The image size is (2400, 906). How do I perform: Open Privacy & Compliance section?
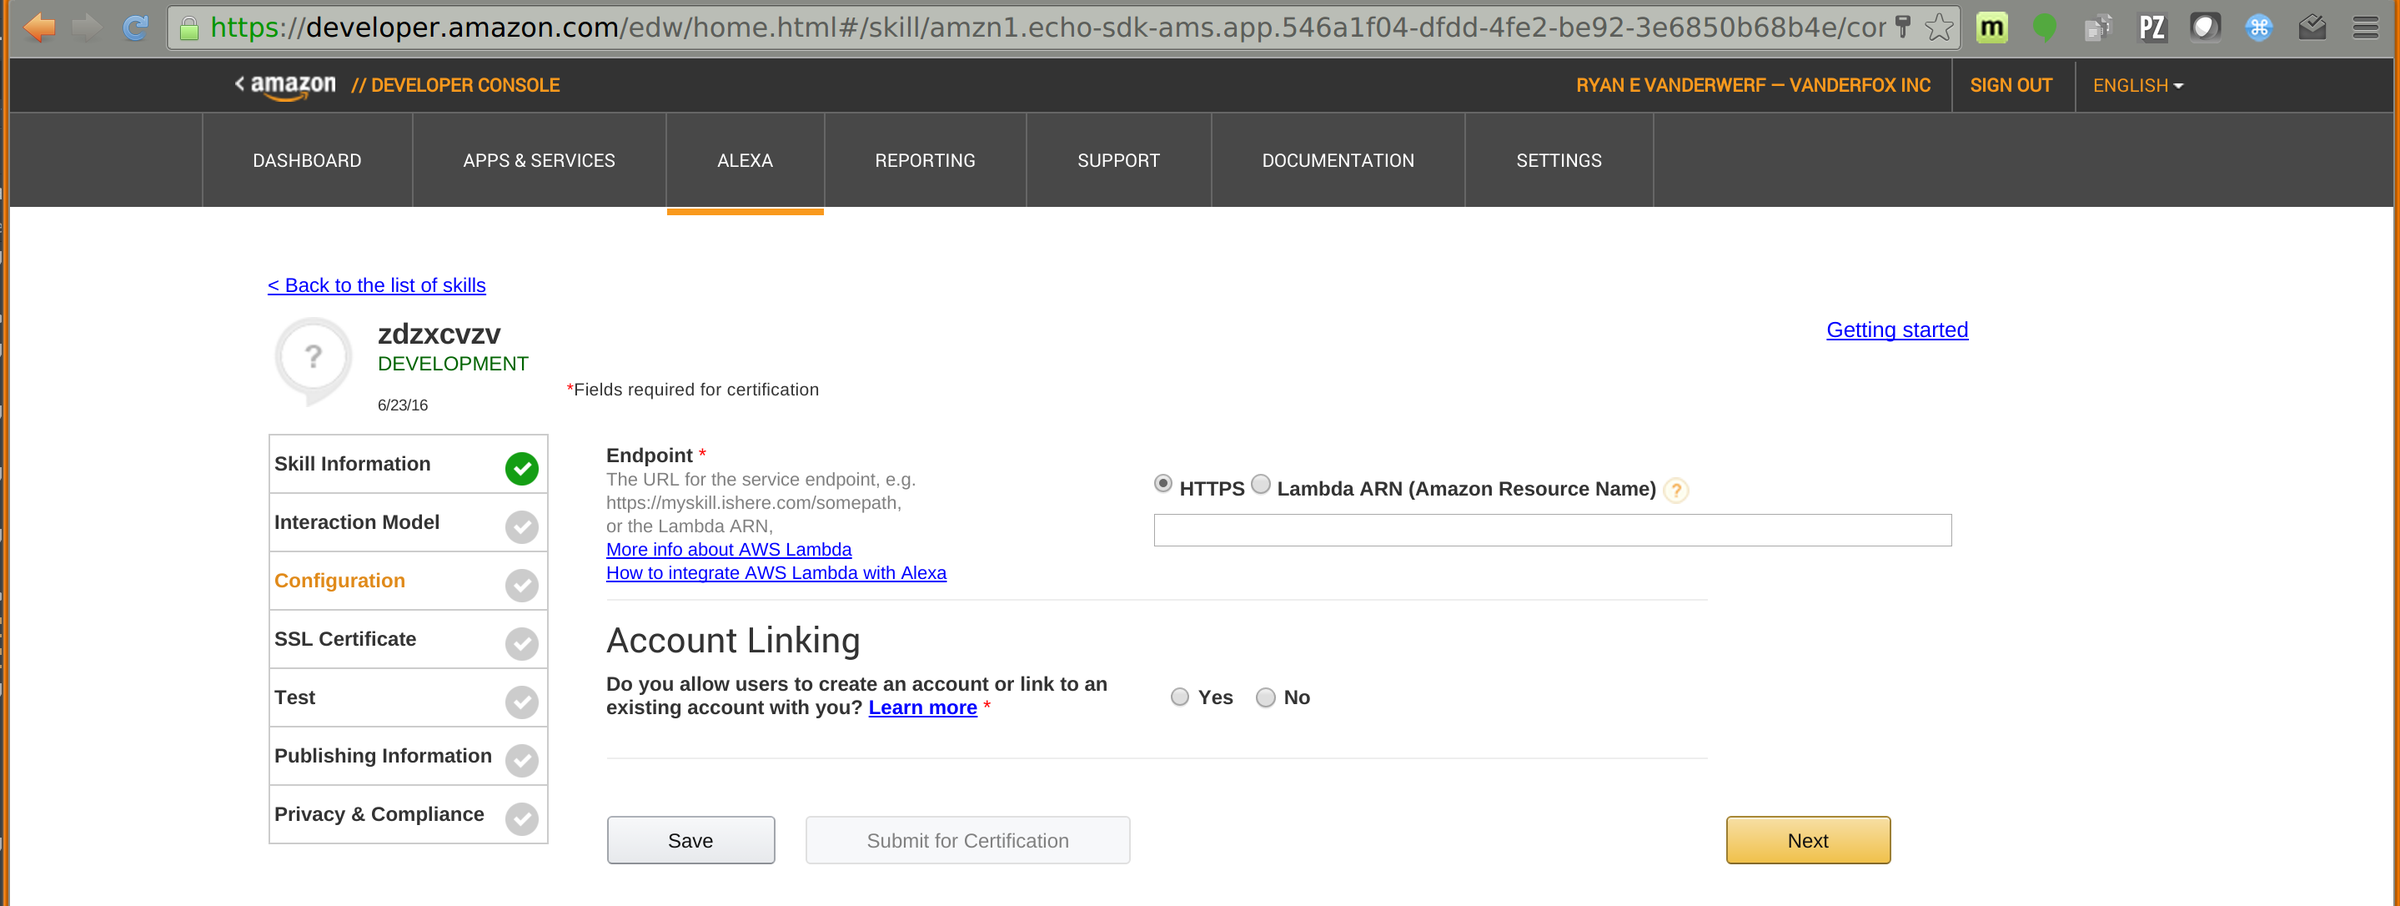coord(408,814)
